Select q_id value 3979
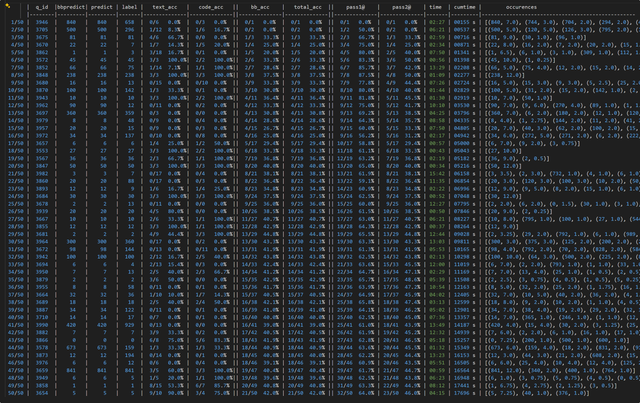This screenshot has width=640, height=403. tap(42, 120)
